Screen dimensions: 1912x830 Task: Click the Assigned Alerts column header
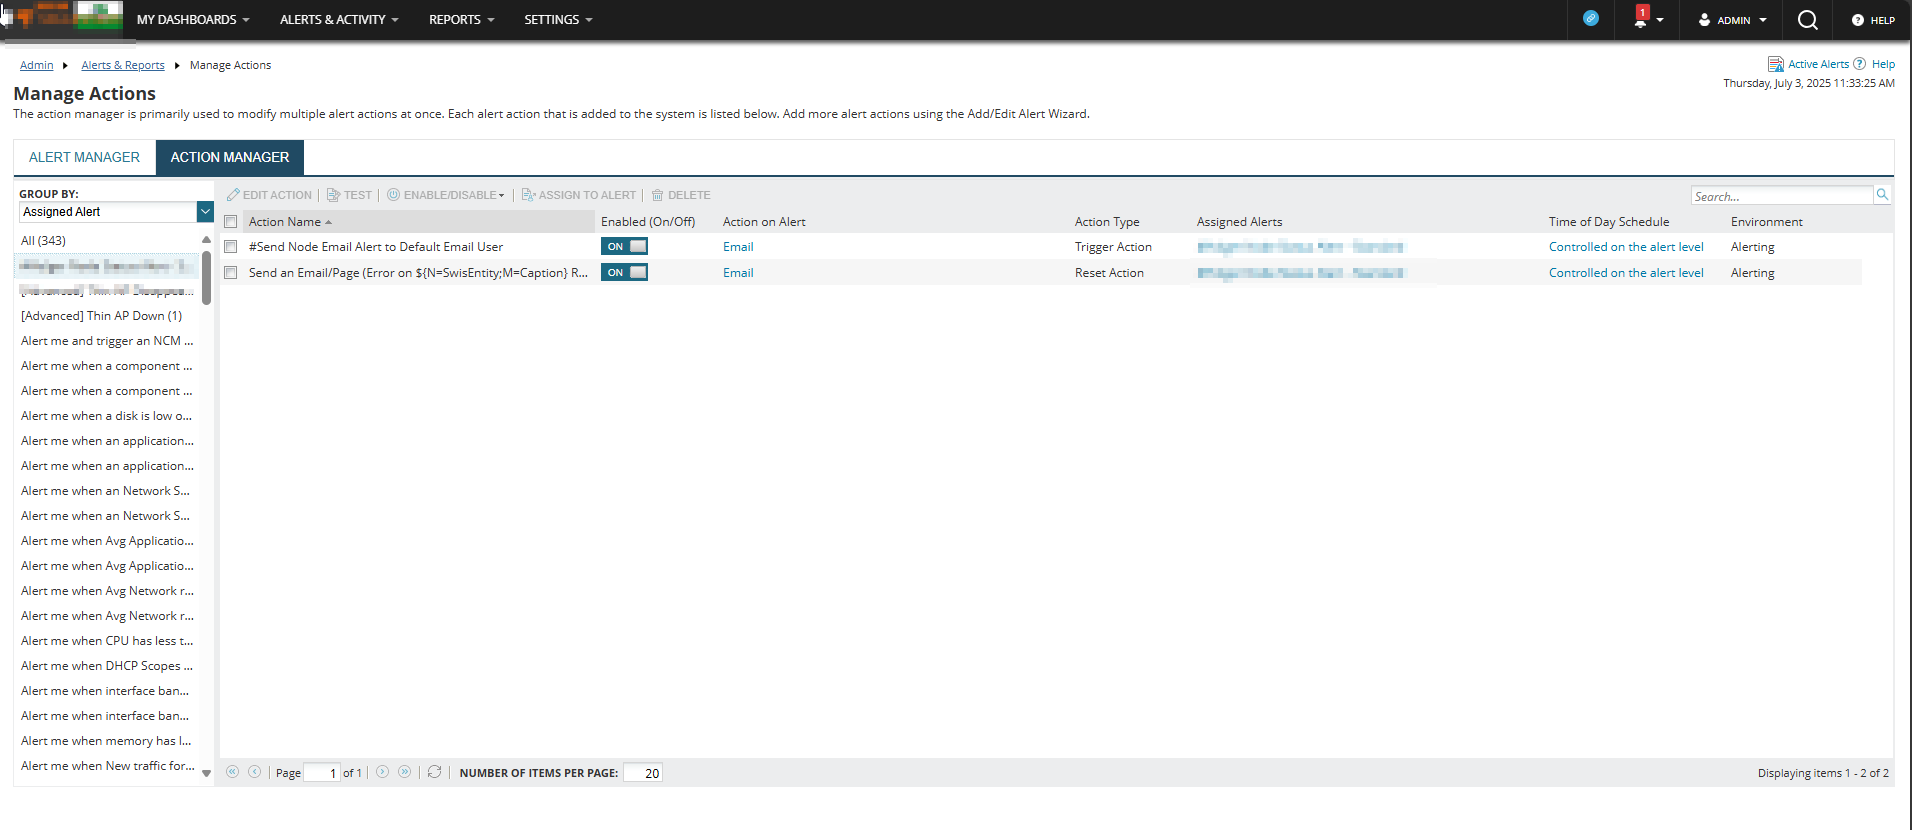1239,222
